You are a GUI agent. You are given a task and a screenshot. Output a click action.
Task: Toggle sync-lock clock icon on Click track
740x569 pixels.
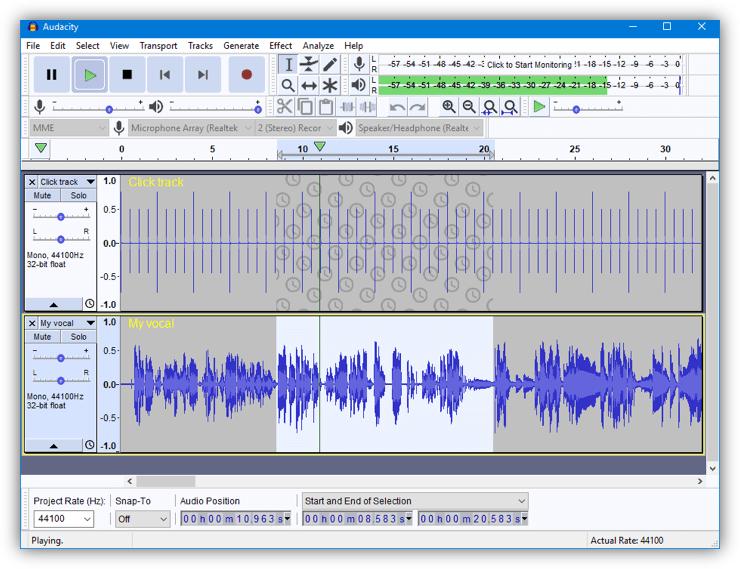[89, 304]
